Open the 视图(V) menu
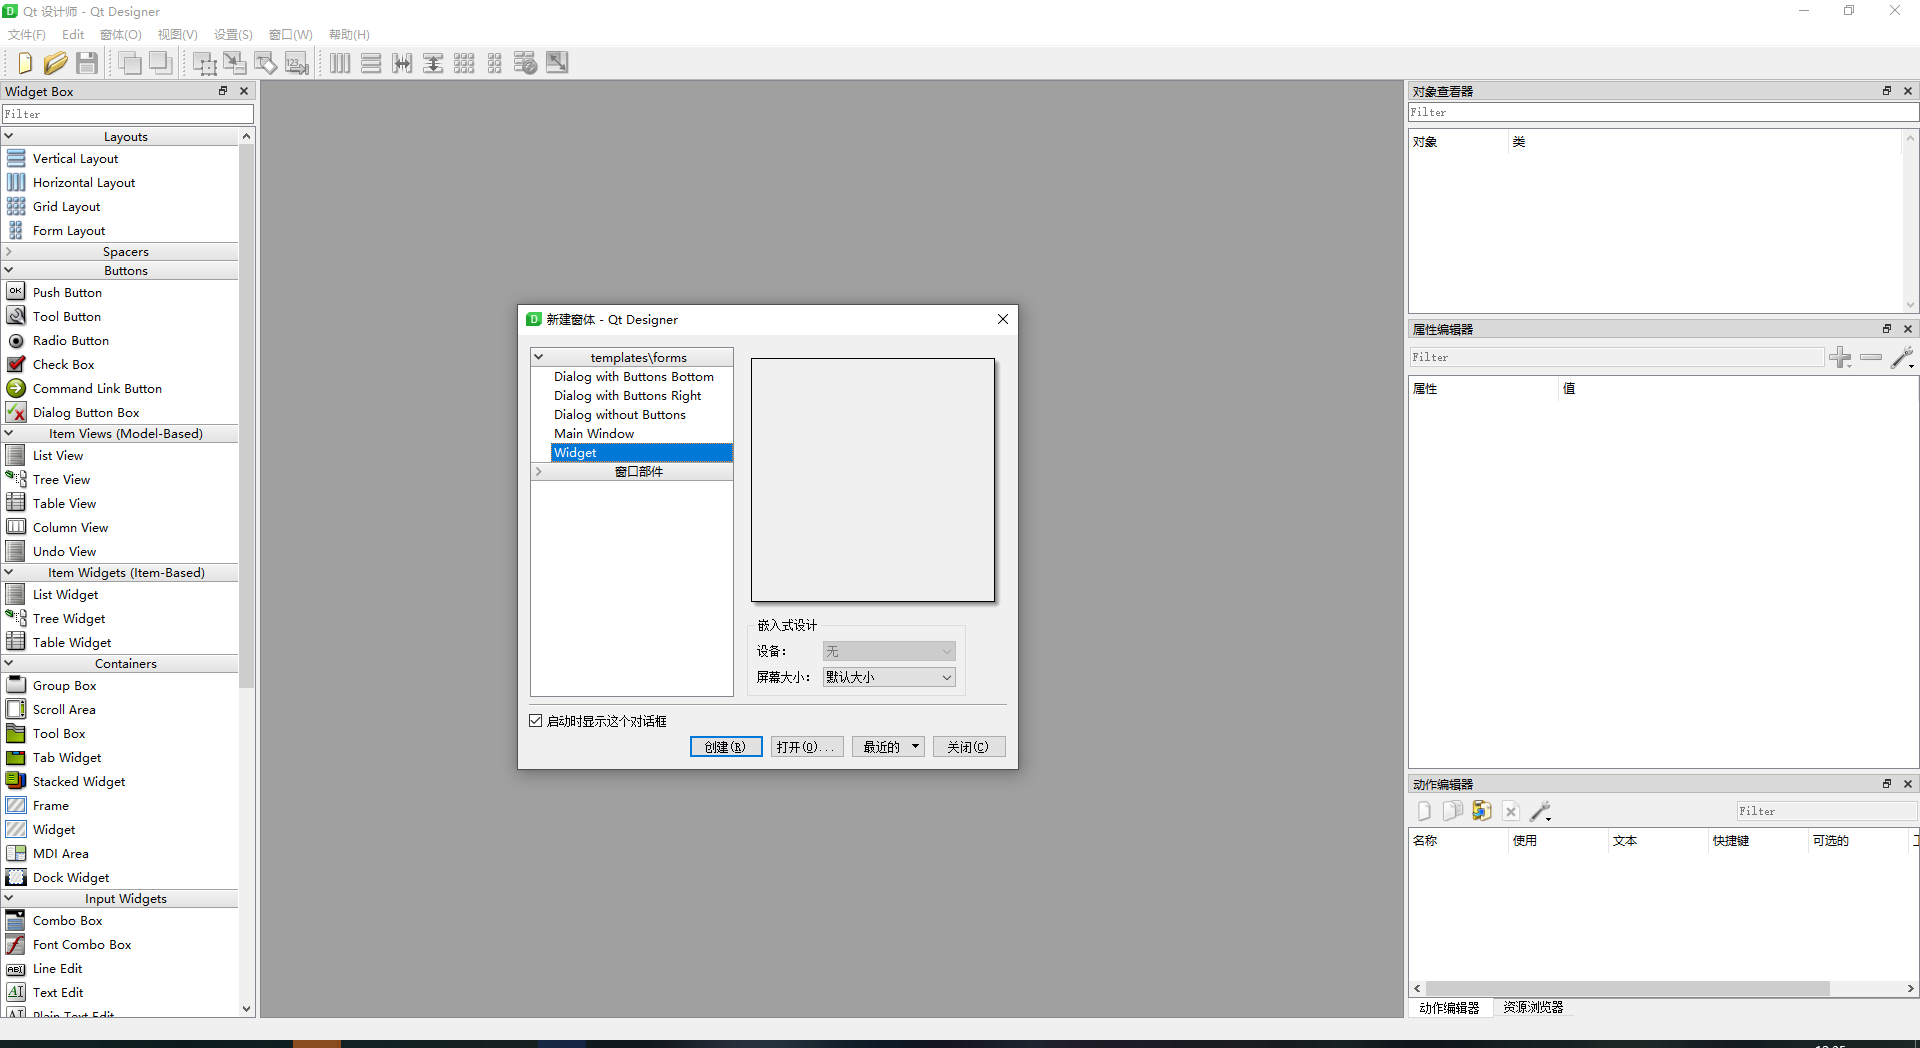1920x1048 pixels. coord(177,35)
